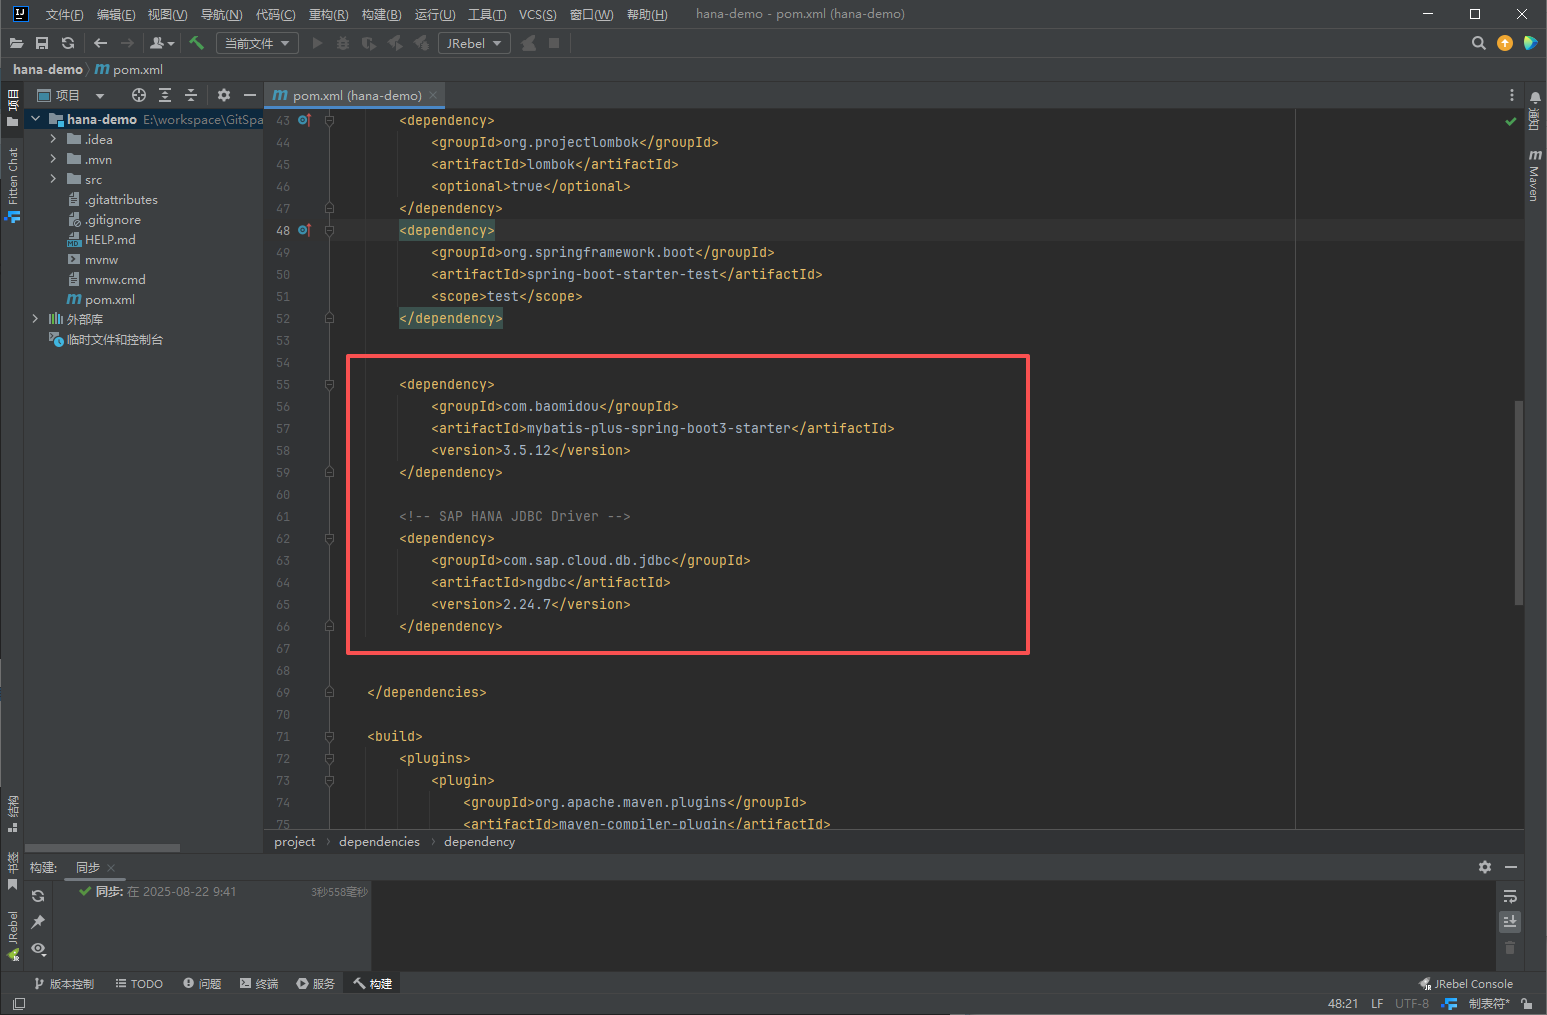This screenshot has width=1547, height=1015.
Task: Open the 当前文件 run configuration dropdown
Action: pyautogui.click(x=257, y=43)
